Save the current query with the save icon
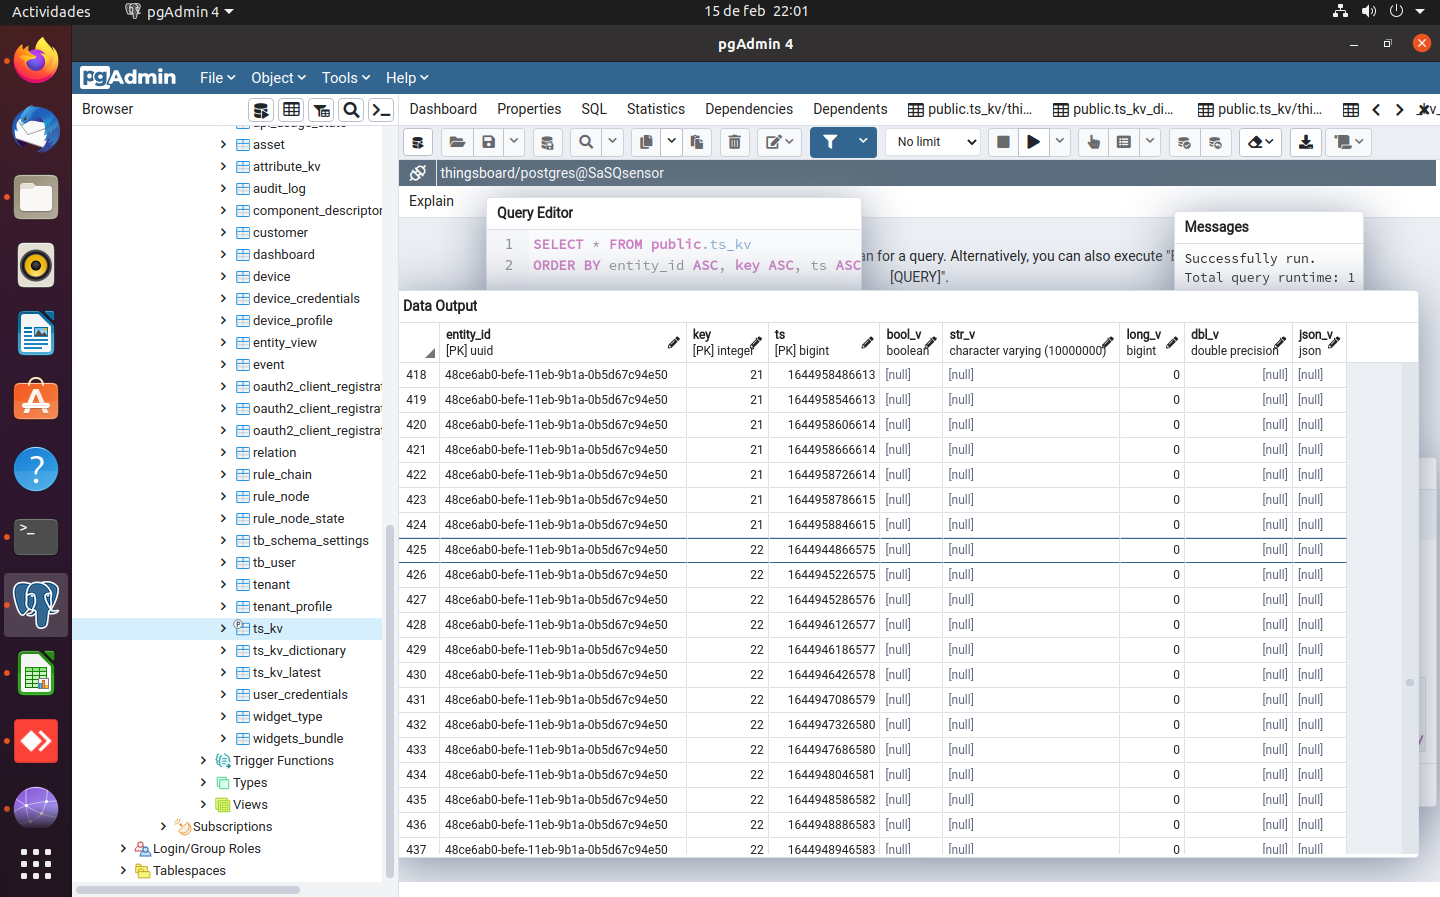The image size is (1440, 897). 488,141
